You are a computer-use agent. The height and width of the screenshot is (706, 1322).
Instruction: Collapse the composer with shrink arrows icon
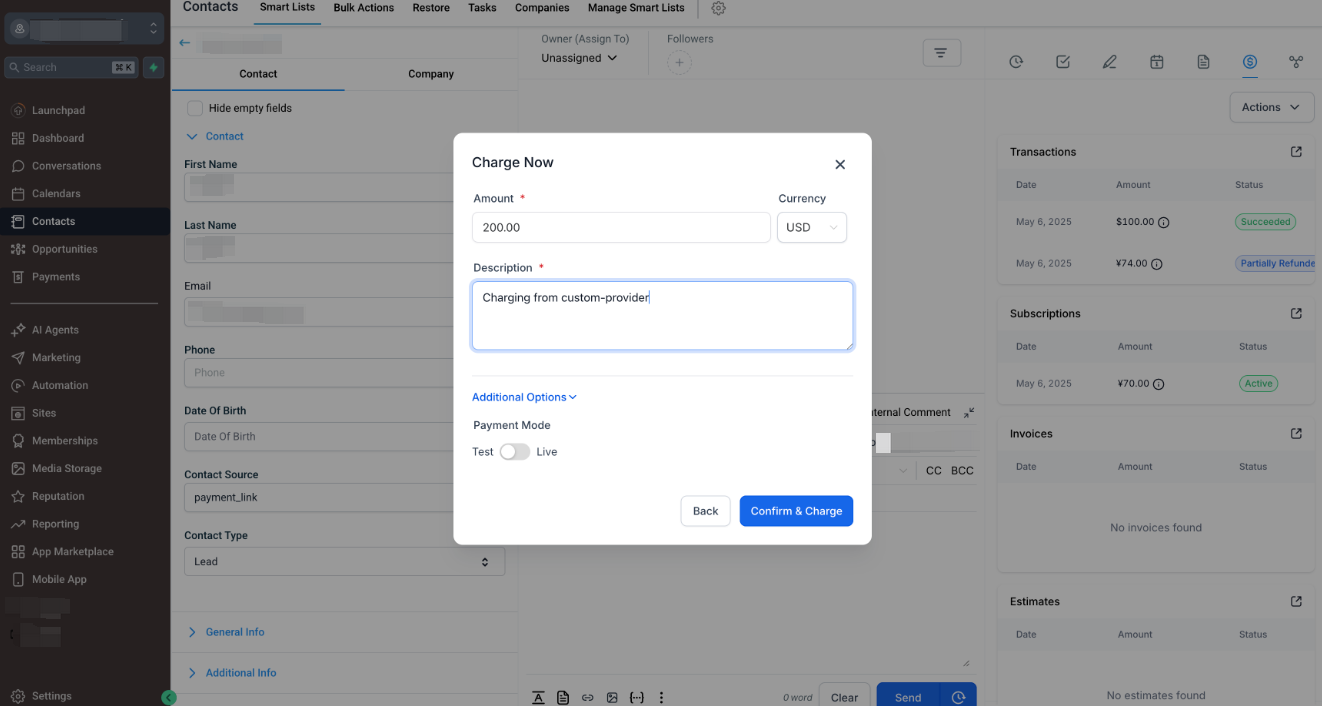tap(968, 412)
